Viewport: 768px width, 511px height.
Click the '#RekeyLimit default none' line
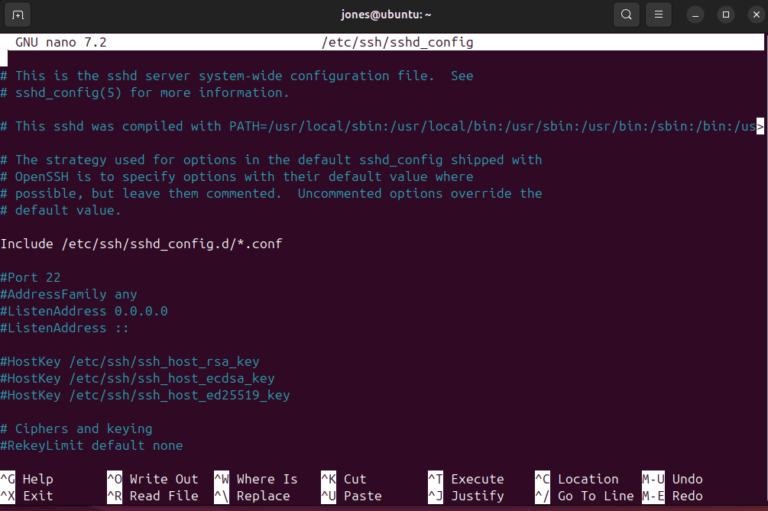[92, 445]
